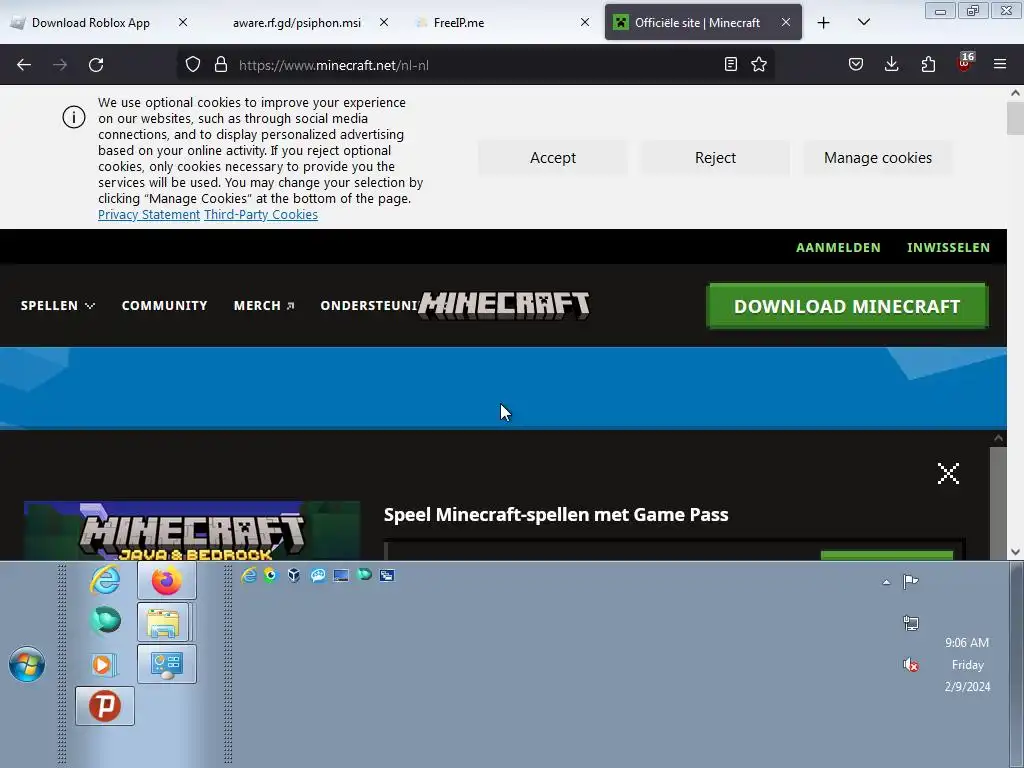The height and width of the screenshot is (768, 1024).
Task: Close the aware.rf.gd/psiphon.msi tab
Action: coord(384,22)
